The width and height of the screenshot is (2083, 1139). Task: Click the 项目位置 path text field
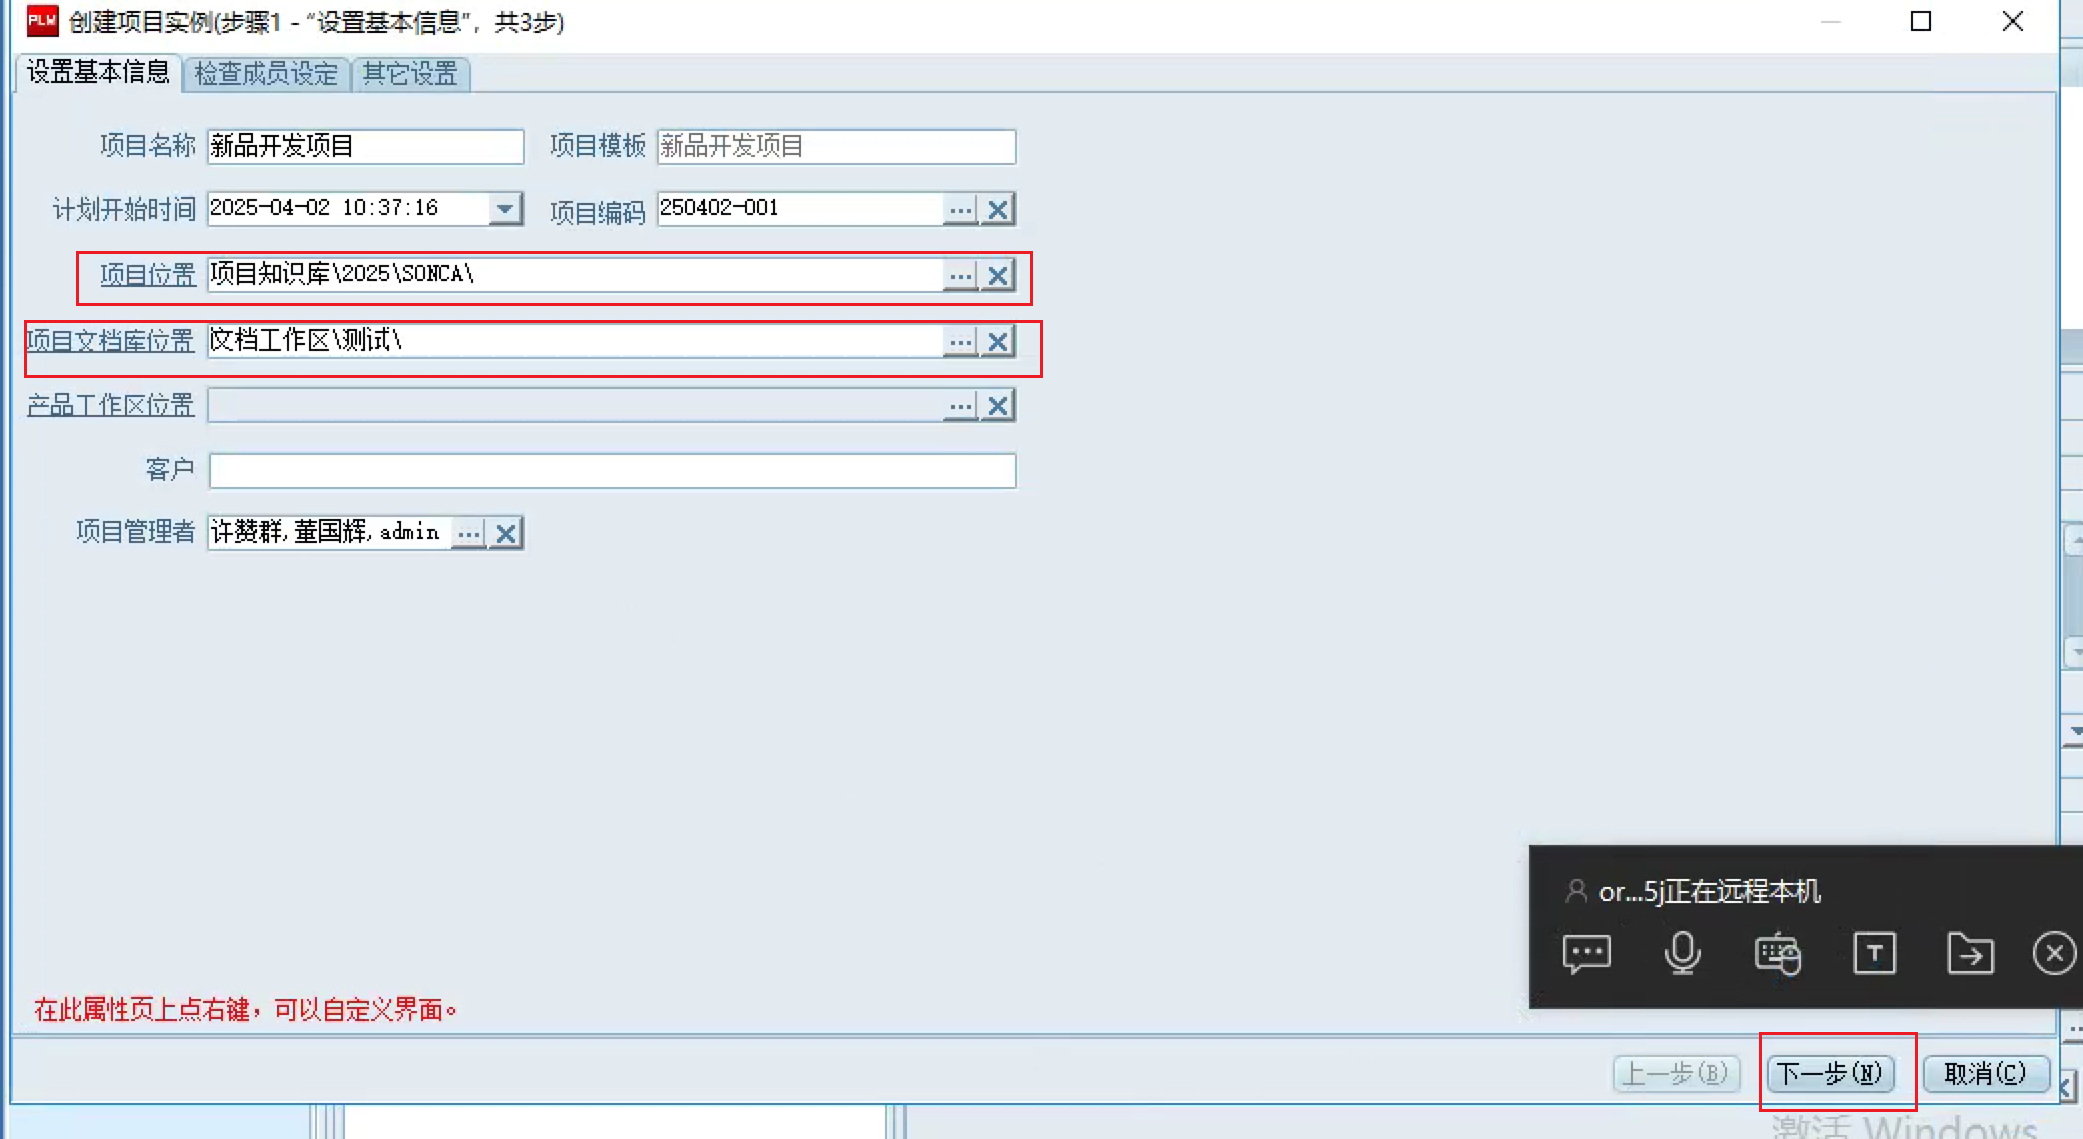575,274
